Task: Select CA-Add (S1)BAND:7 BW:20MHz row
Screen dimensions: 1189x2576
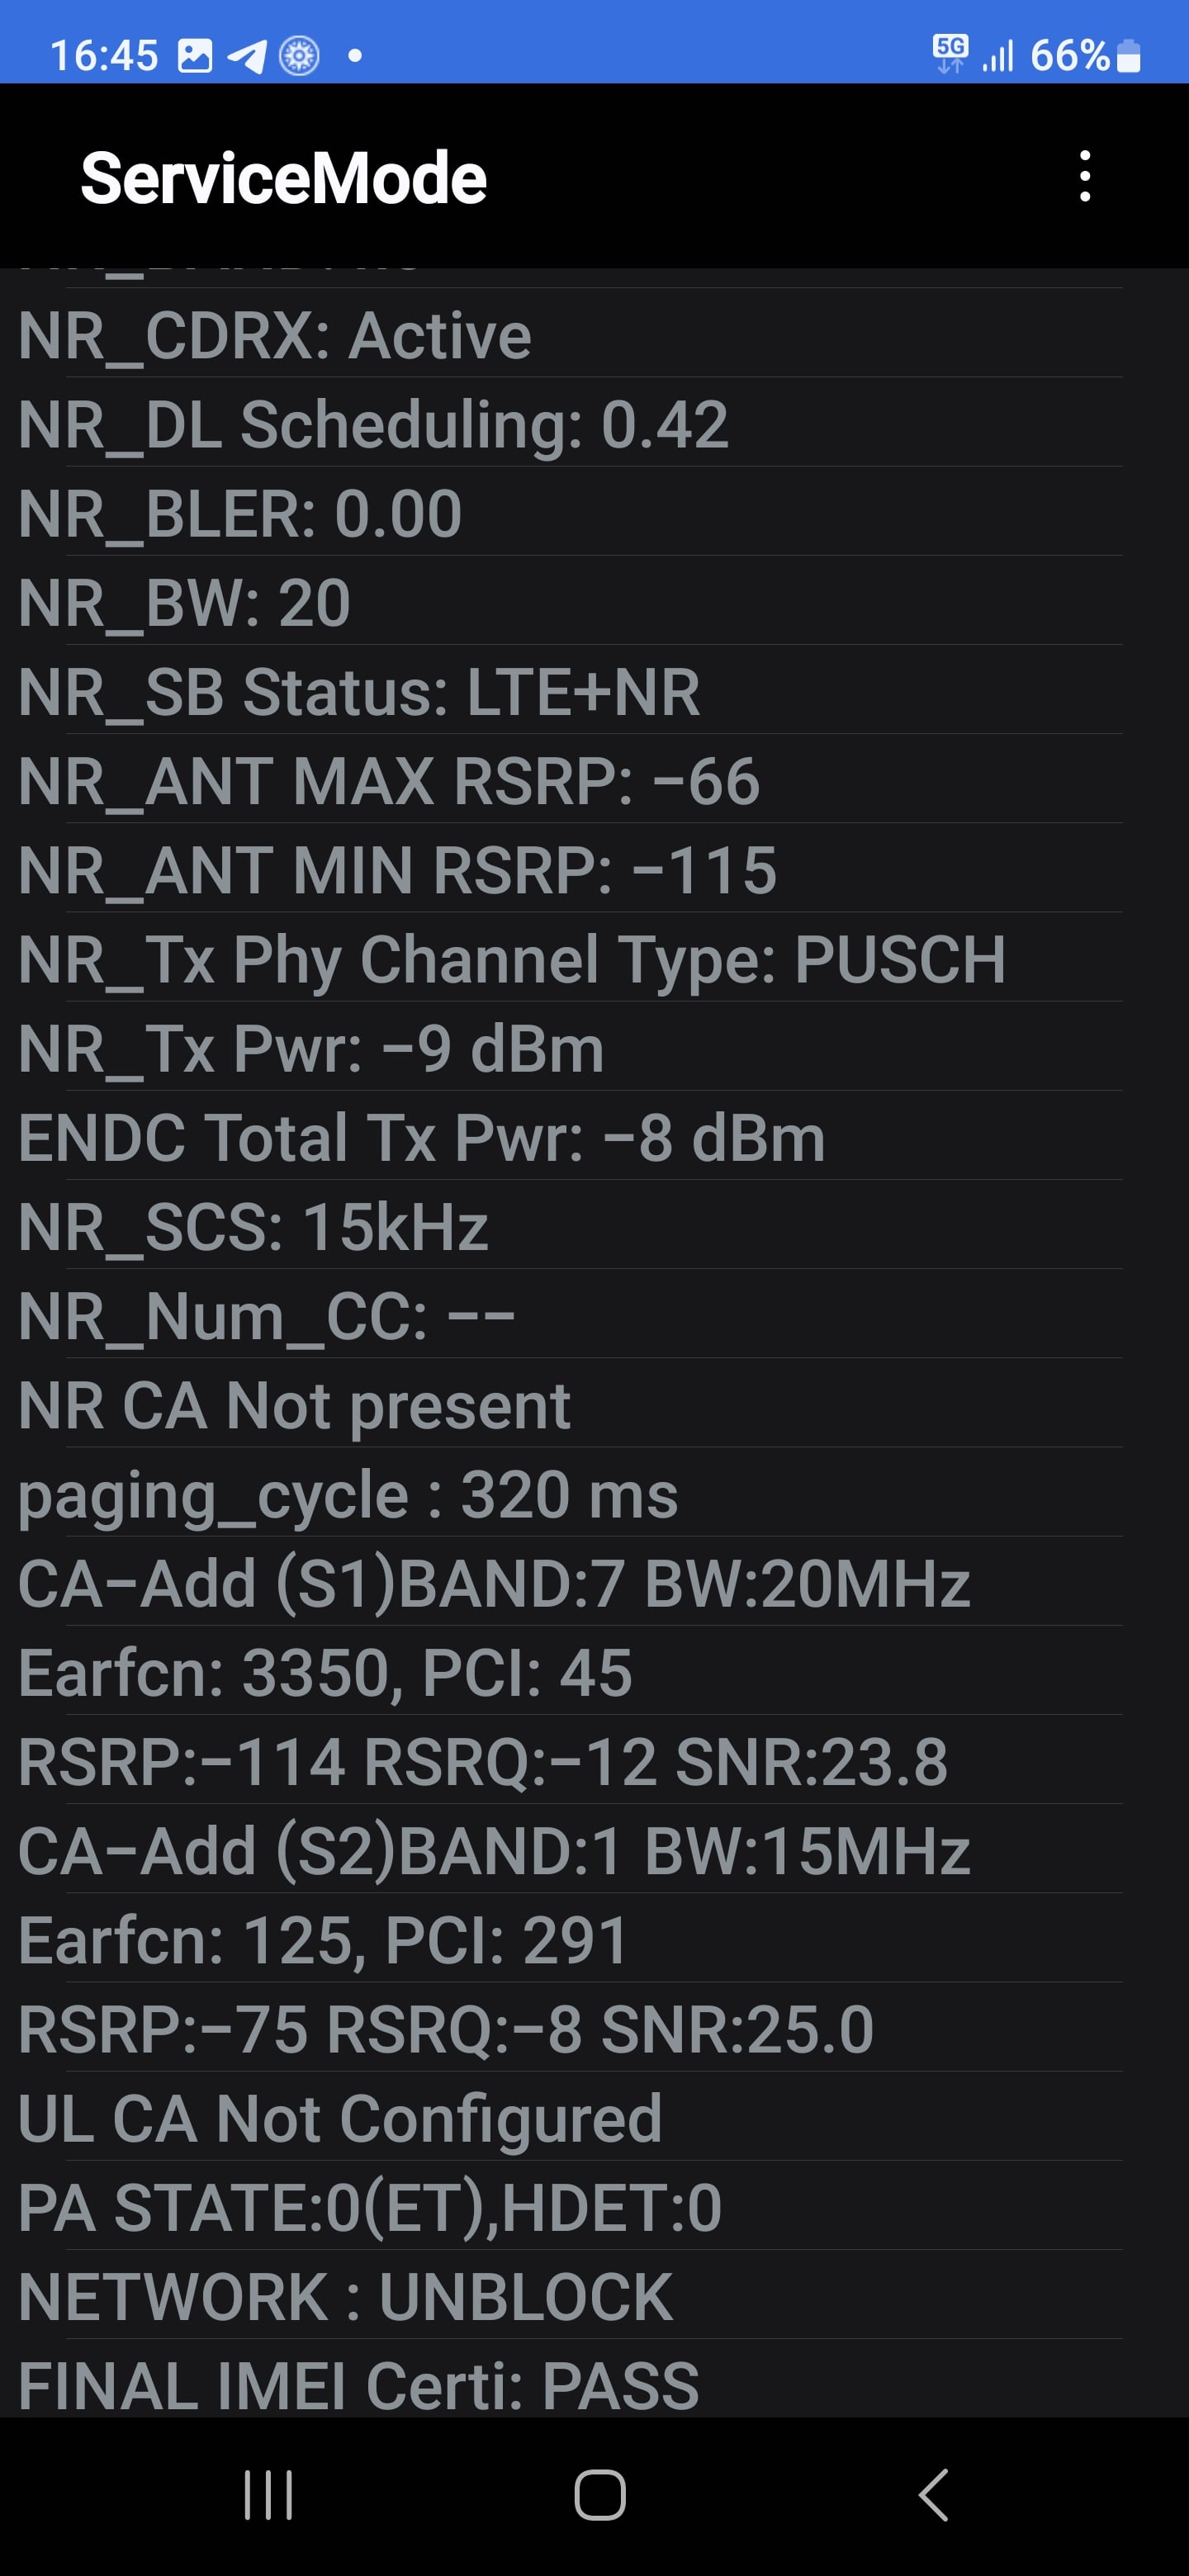Action: (x=570, y=1583)
